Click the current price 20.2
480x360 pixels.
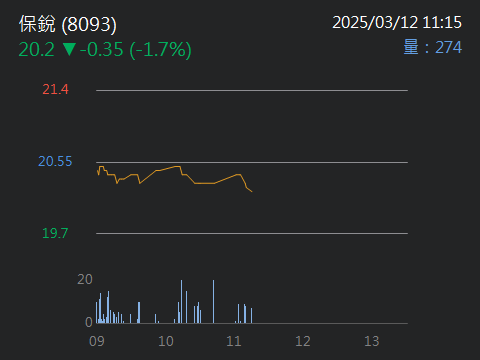tap(36, 49)
